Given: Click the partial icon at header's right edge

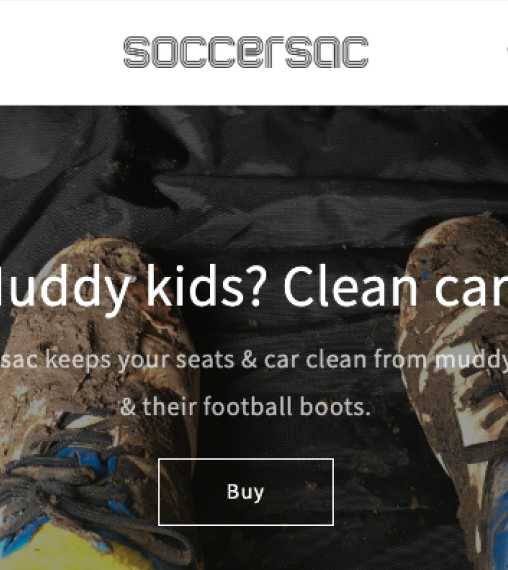Looking at the screenshot, I should tap(507, 50).
